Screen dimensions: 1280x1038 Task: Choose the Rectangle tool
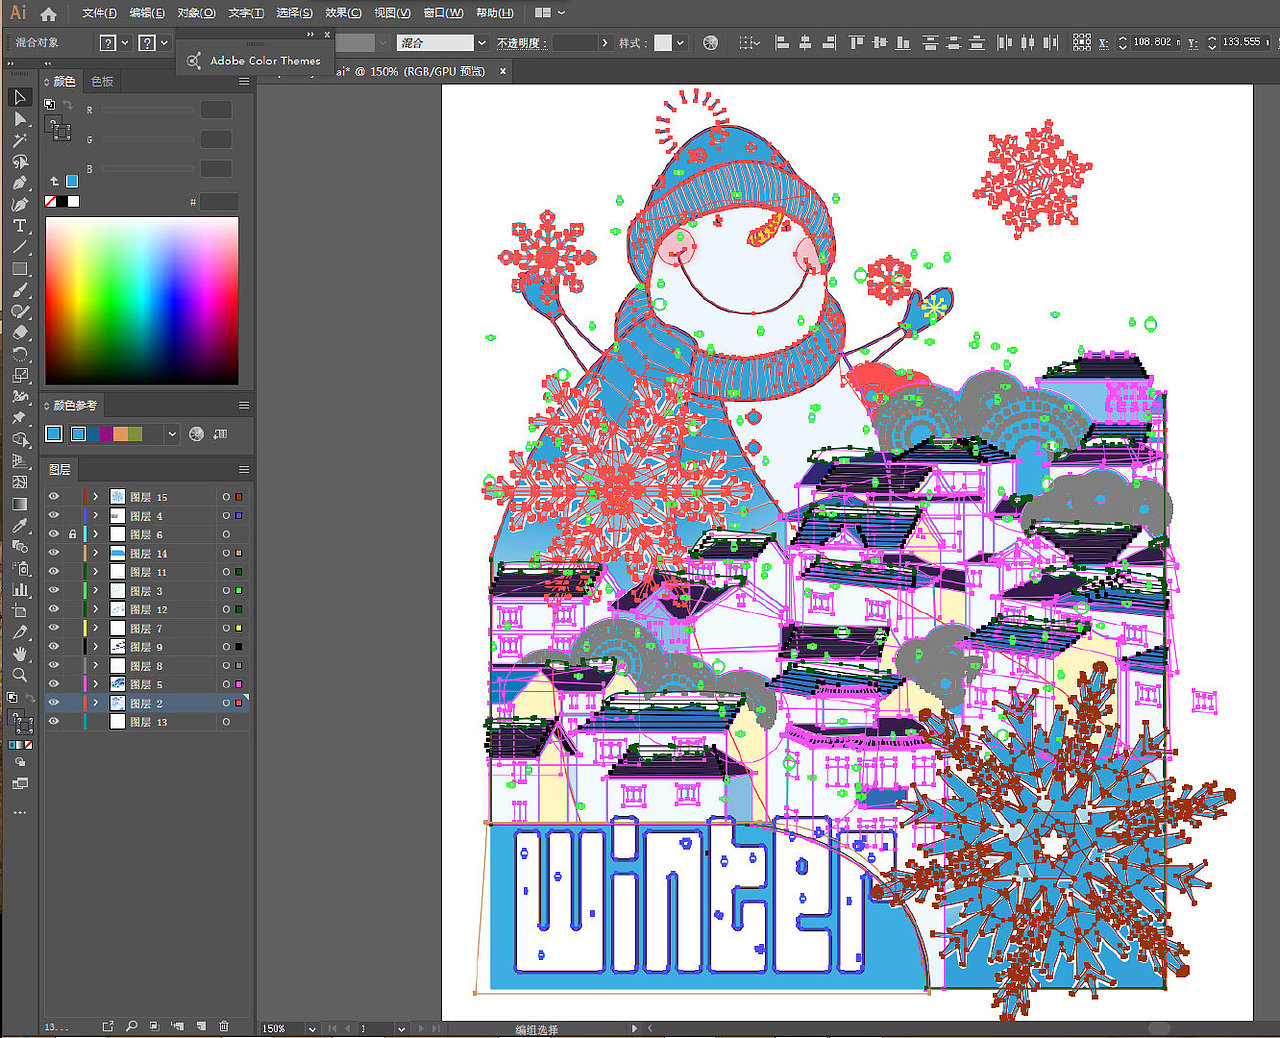[x=20, y=269]
